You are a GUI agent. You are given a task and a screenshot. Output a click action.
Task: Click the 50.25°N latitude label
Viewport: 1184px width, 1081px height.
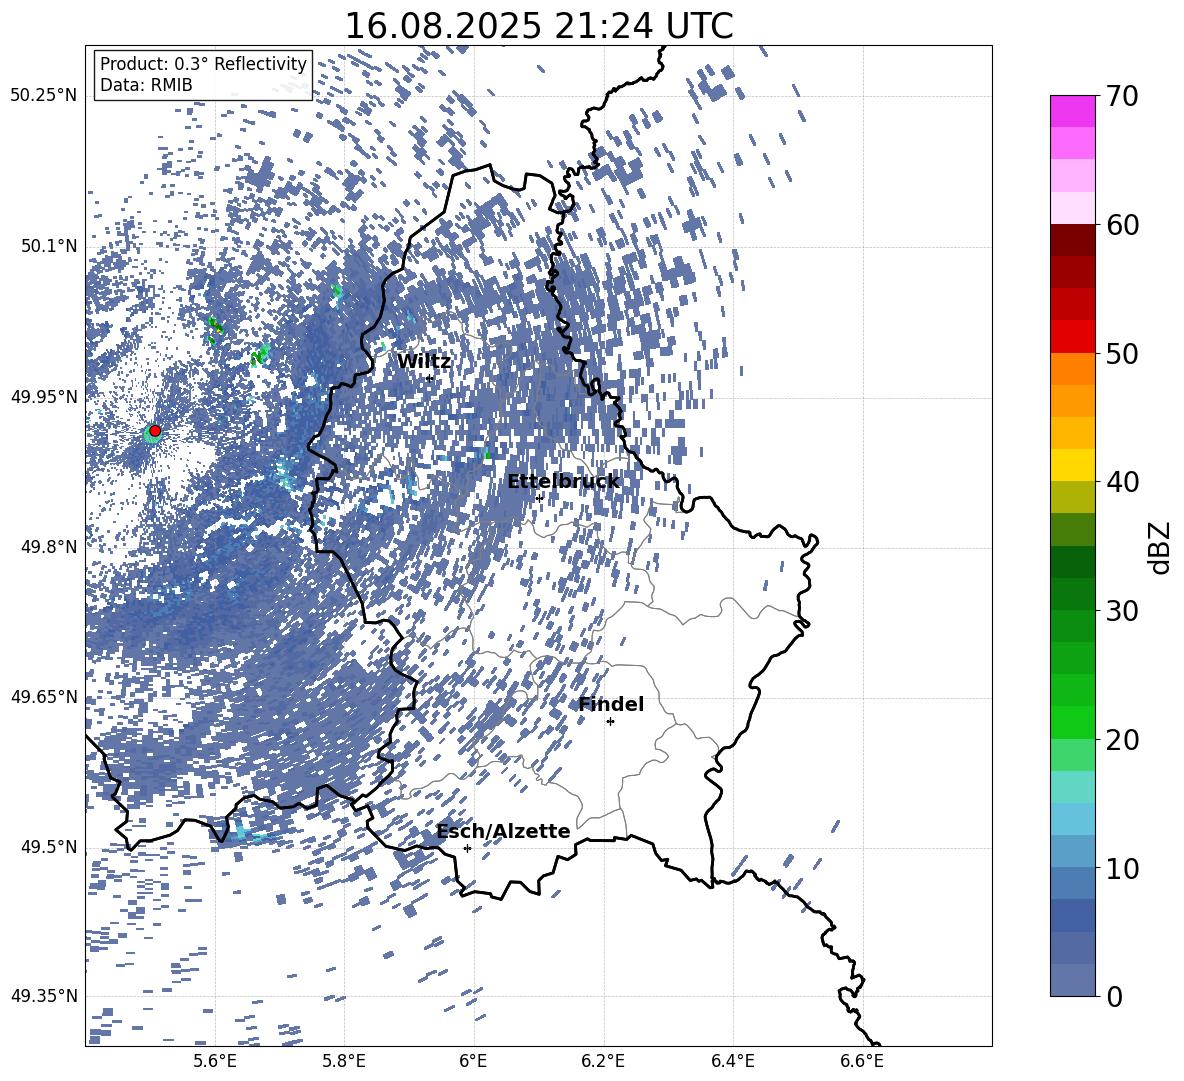tap(44, 96)
